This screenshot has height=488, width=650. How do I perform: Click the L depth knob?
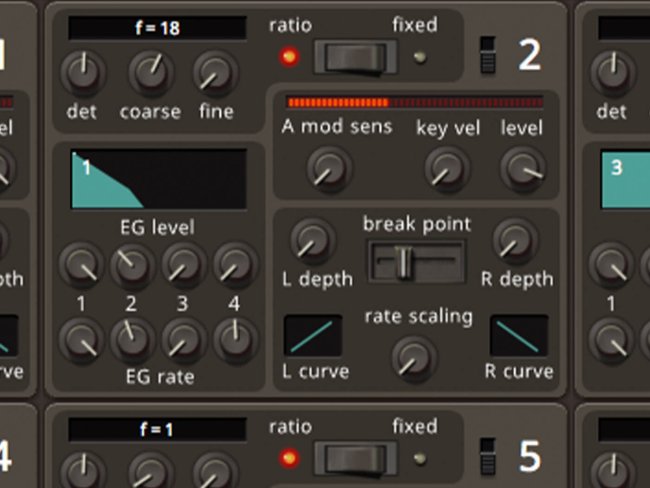tap(313, 240)
